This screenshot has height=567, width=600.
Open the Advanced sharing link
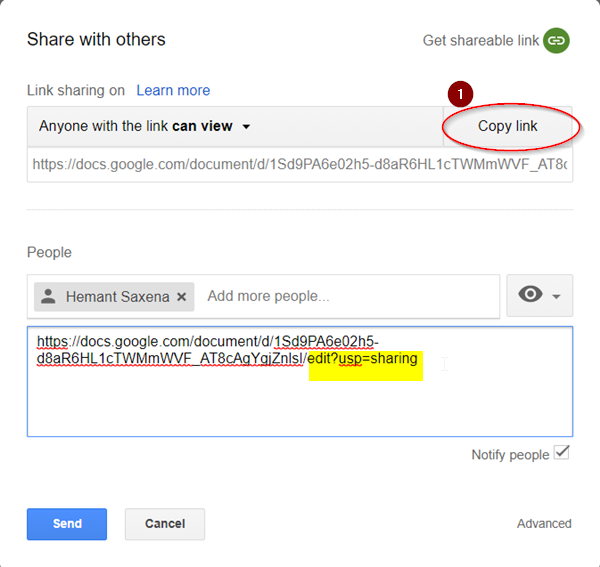[544, 524]
